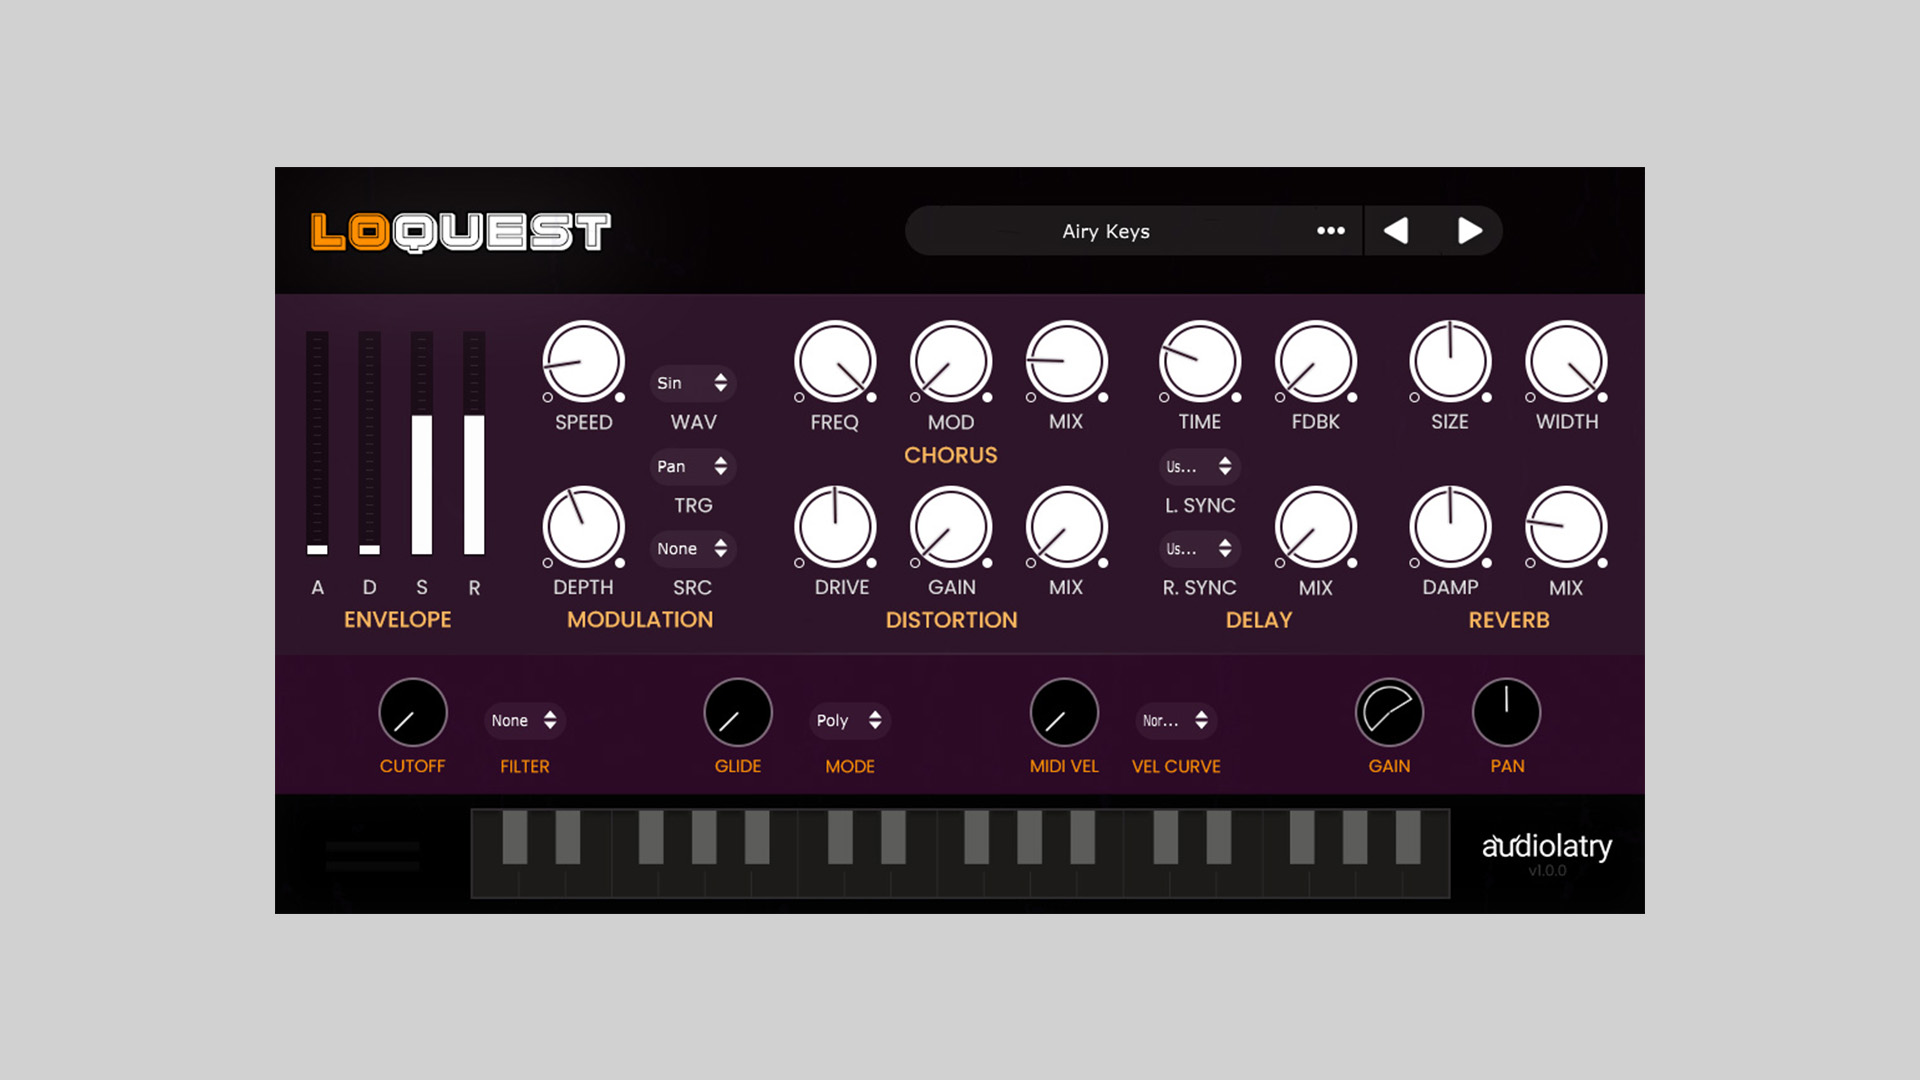Screen dimensions: 1920x1080
Task: Click the Reverb SIZE knob
Action: (1450, 361)
